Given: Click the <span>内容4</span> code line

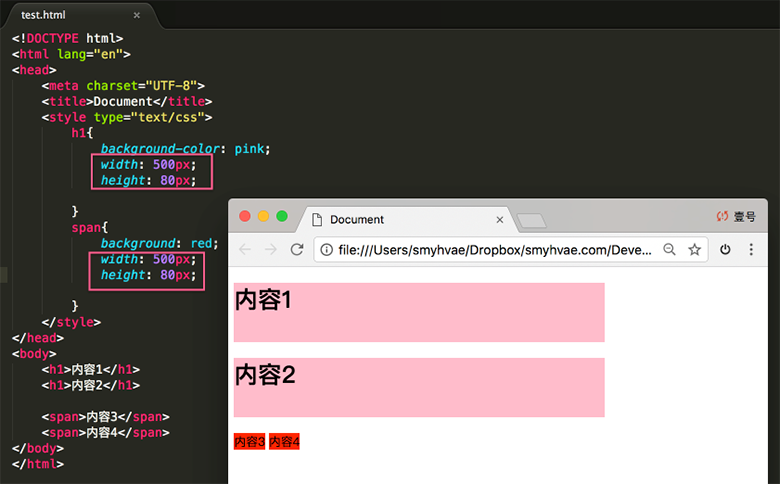Looking at the screenshot, I should point(106,433).
